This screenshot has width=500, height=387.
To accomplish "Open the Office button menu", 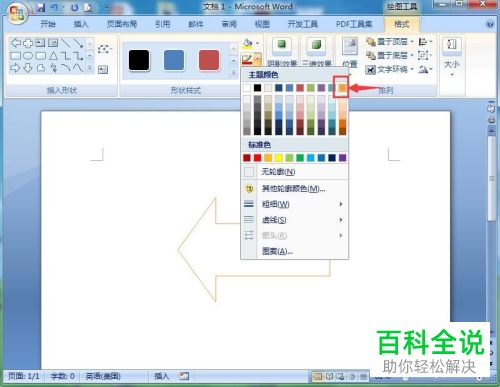I will 17,14.
